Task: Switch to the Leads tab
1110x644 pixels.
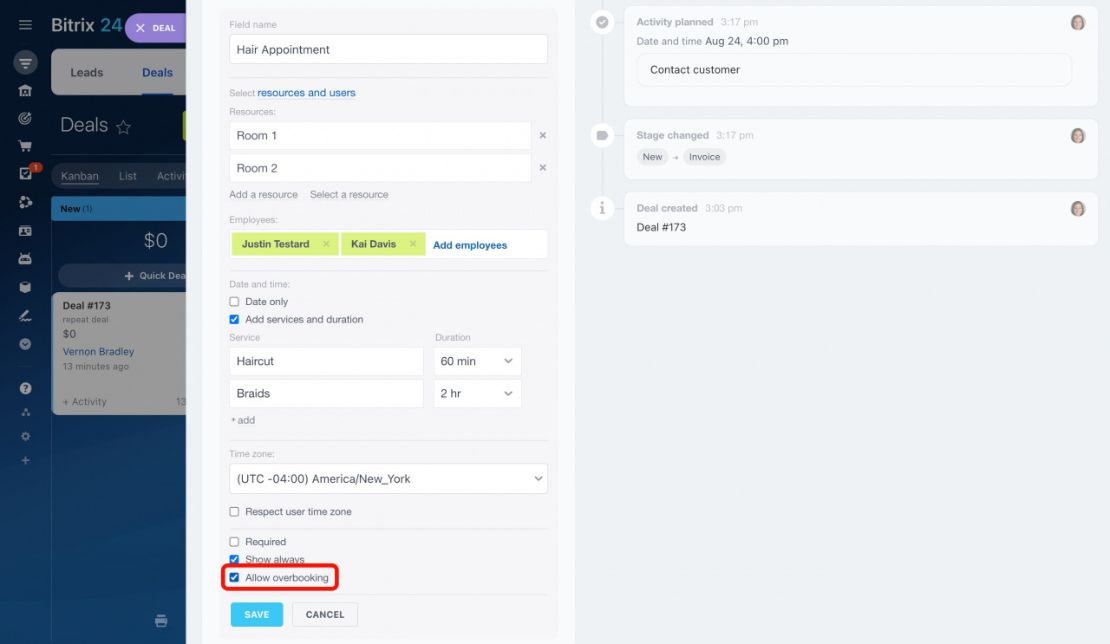Action: 86,72
